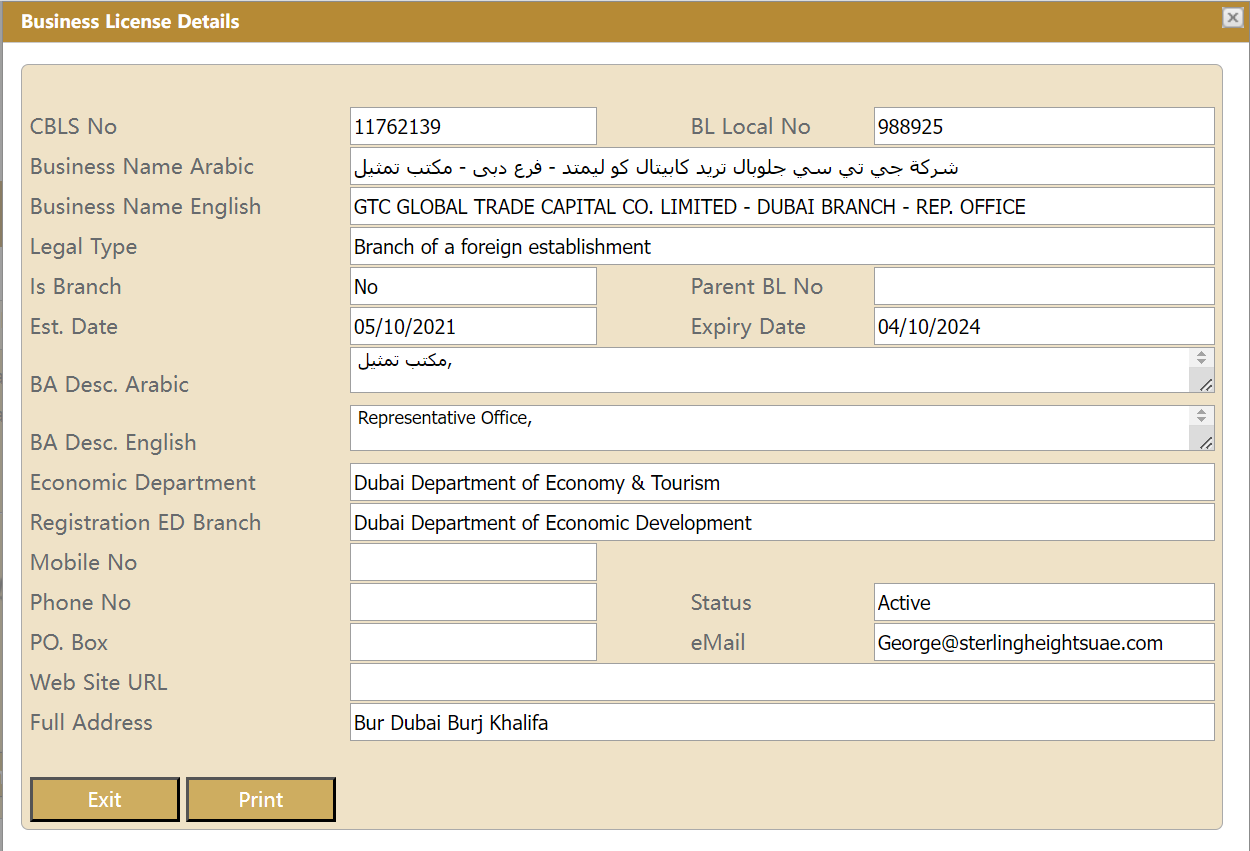Viewport: 1250px width, 851px height.
Task: Click the BA Desc. Arabic label
Action: (109, 384)
